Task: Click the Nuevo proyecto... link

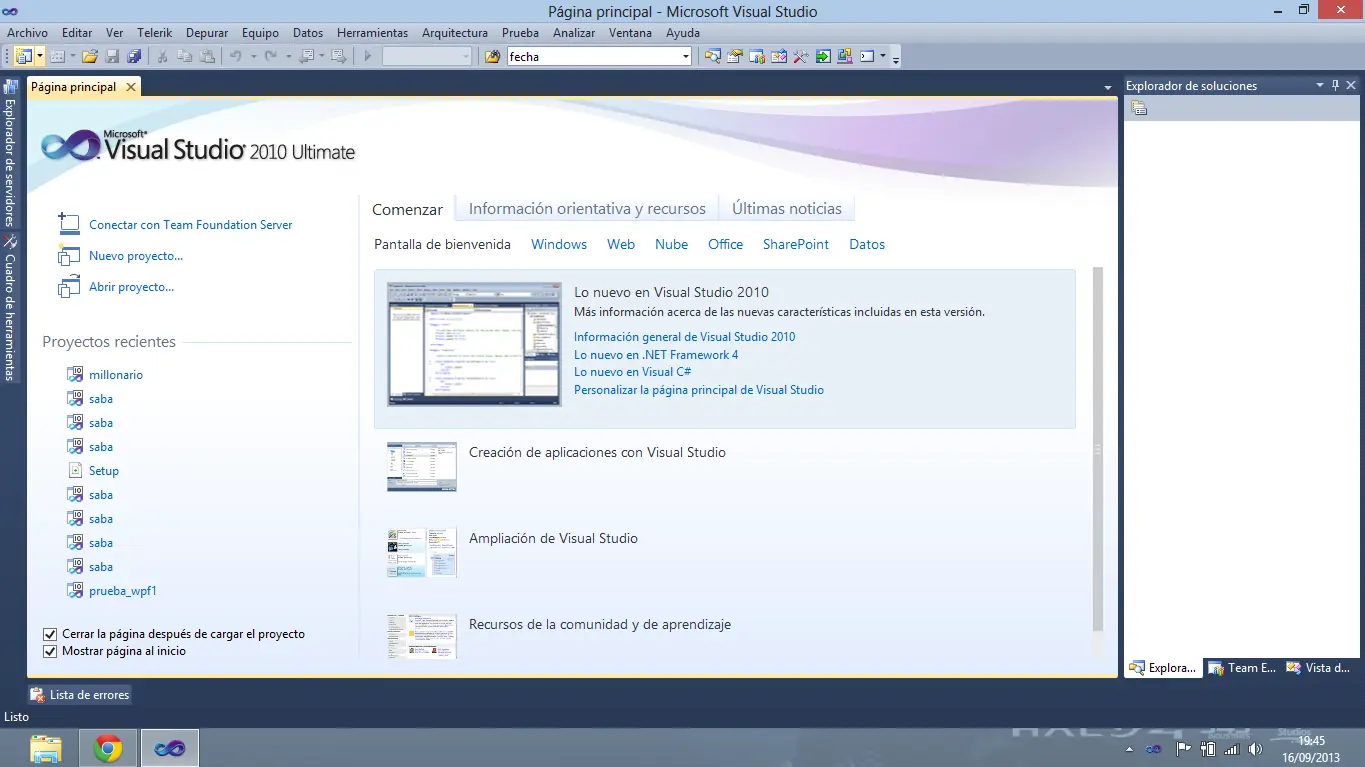Action: click(136, 256)
